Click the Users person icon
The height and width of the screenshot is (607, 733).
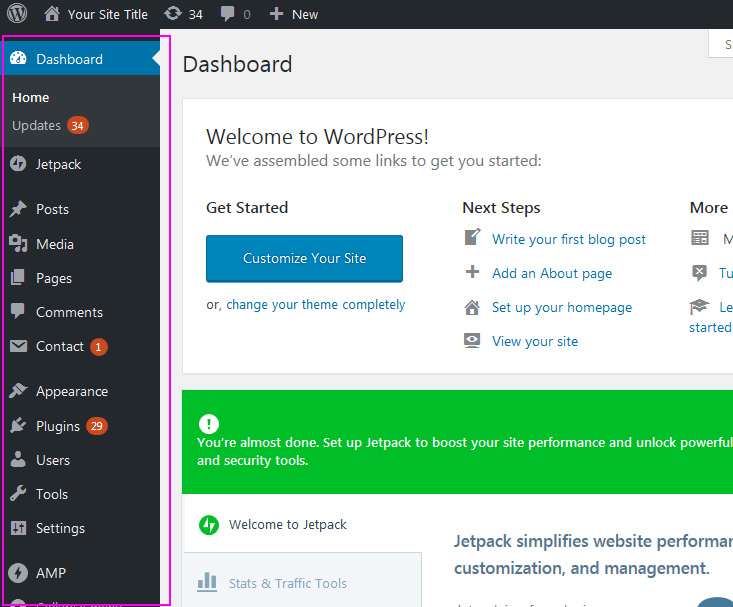point(18,459)
